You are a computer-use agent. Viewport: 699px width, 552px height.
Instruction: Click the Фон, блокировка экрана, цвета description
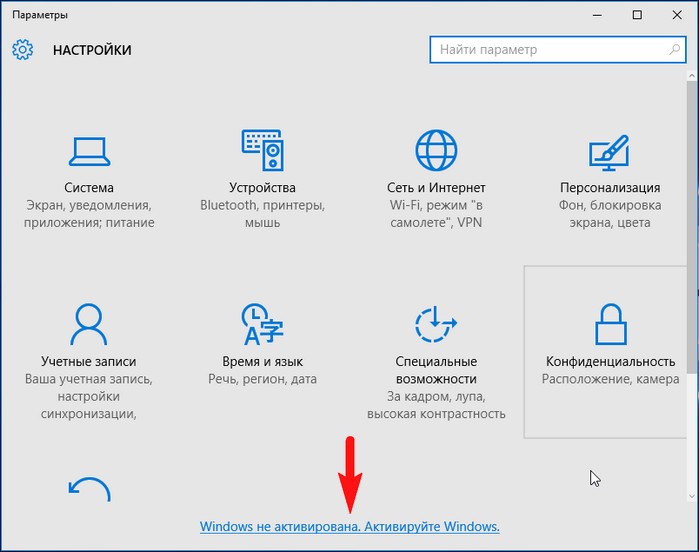coord(610,214)
